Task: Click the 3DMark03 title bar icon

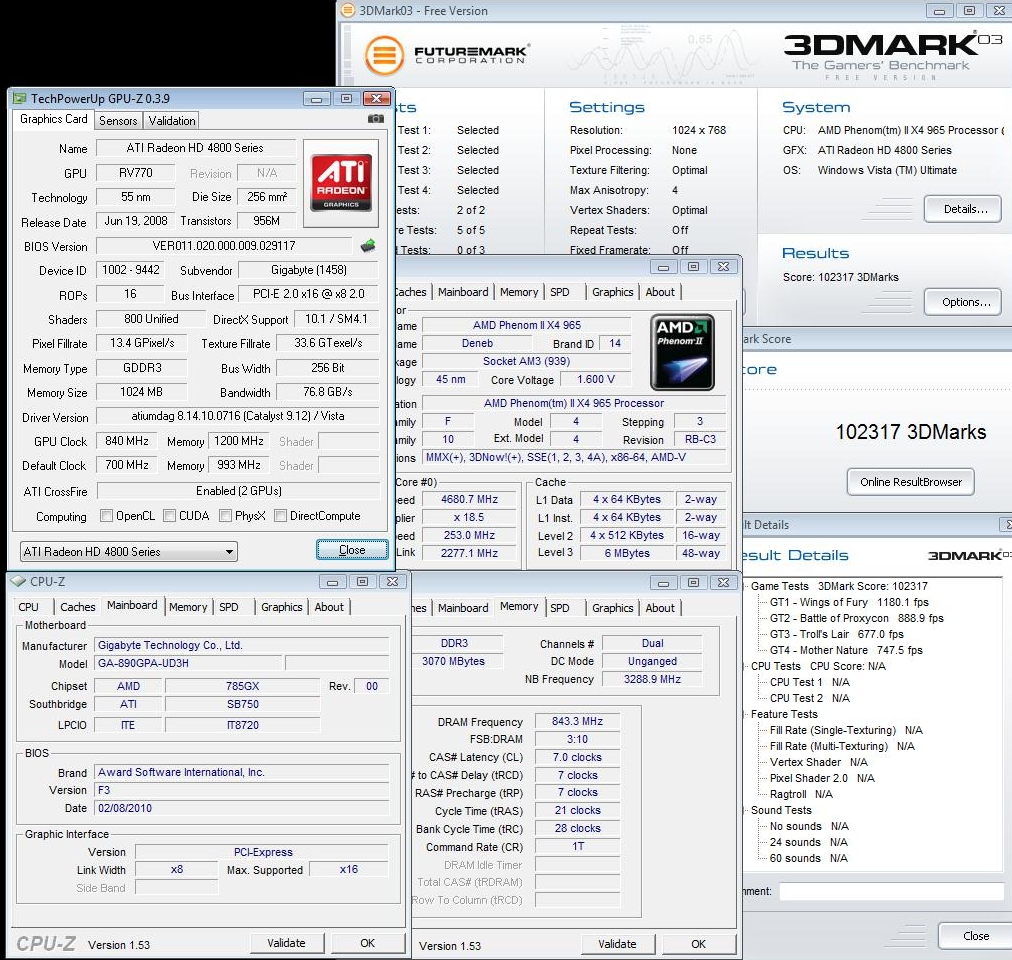Action: tap(347, 11)
